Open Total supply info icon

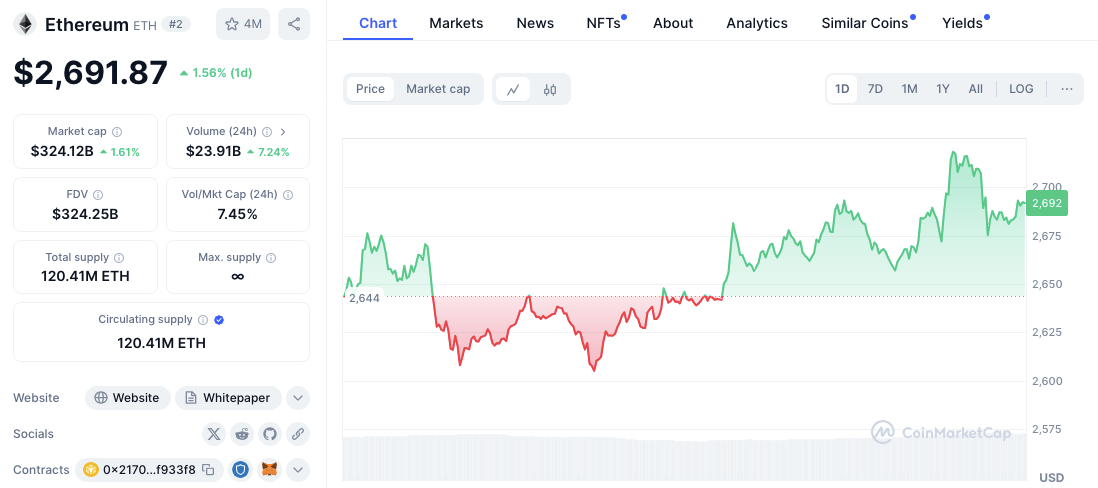[120, 258]
